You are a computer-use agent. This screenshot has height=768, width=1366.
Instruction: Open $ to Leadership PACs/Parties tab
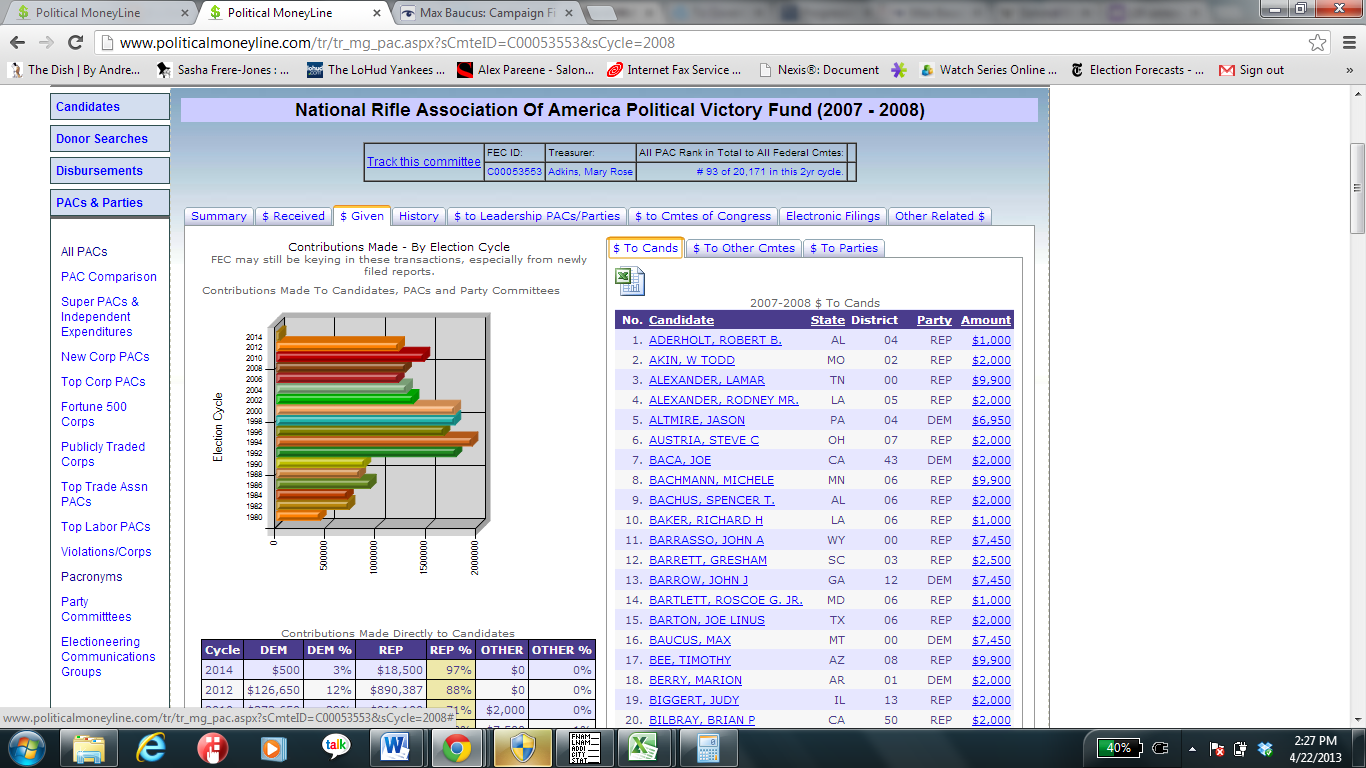point(537,216)
